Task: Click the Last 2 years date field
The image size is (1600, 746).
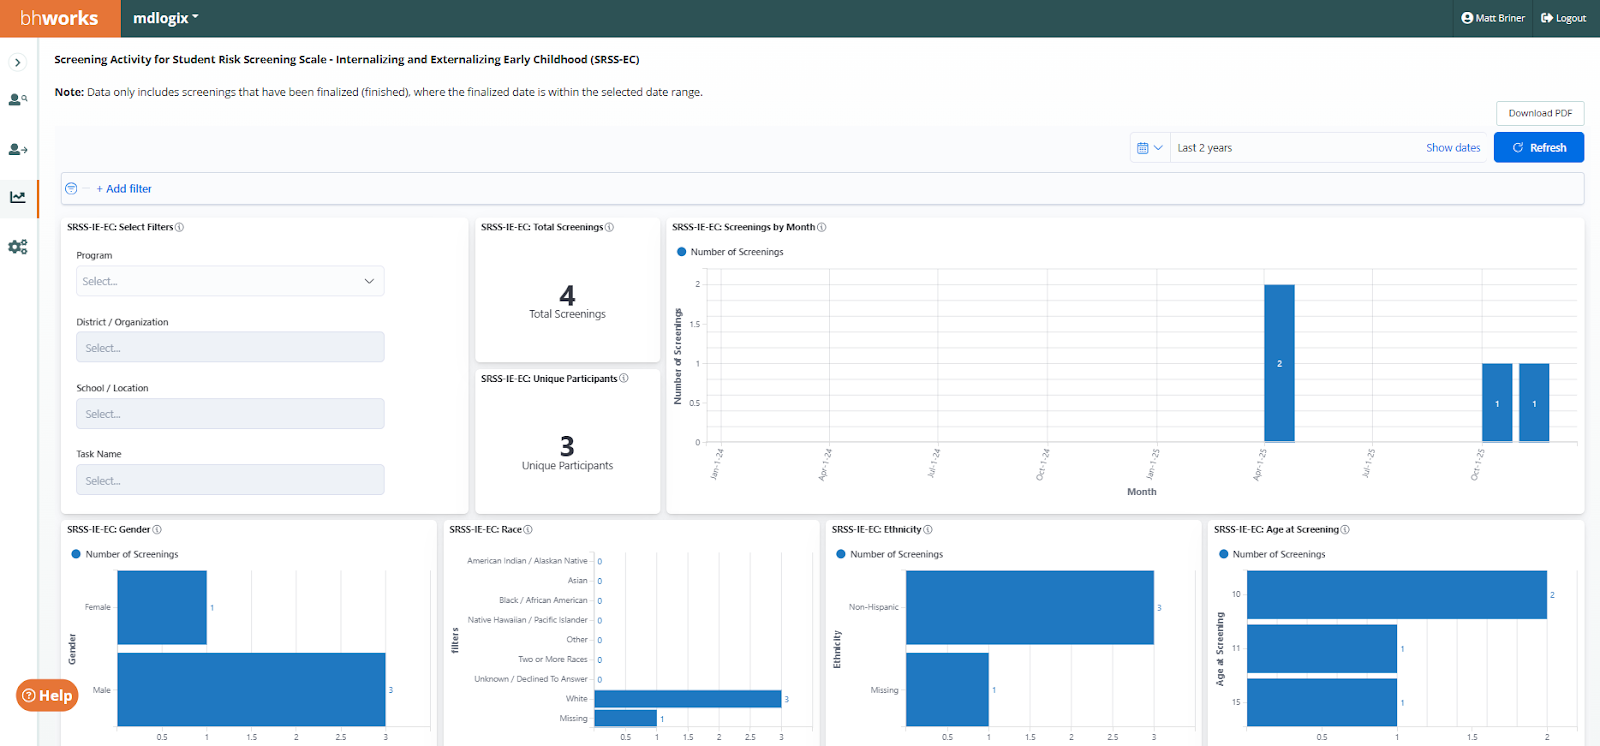Action: [1295, 148]
